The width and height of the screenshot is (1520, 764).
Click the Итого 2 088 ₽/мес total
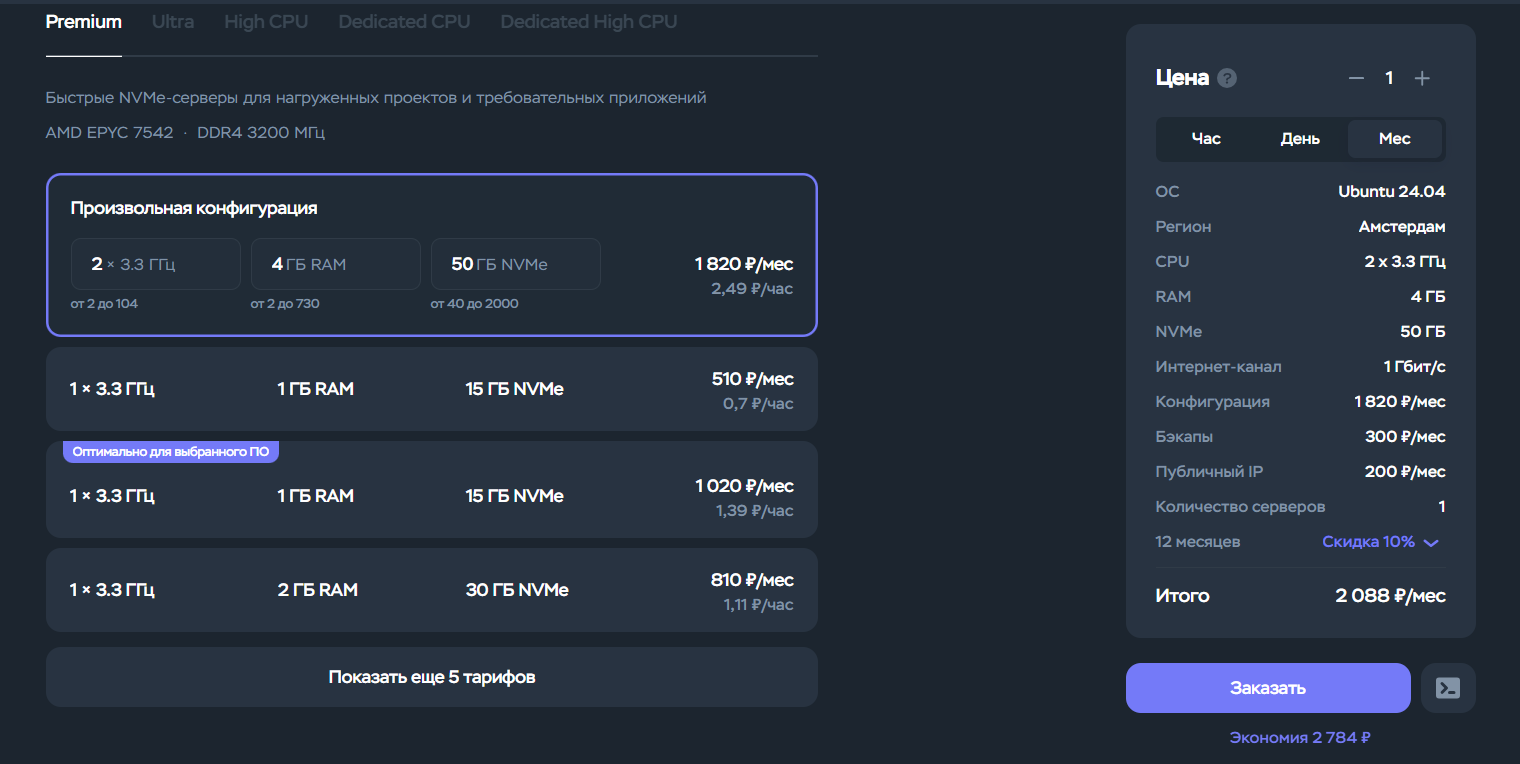1391,596
